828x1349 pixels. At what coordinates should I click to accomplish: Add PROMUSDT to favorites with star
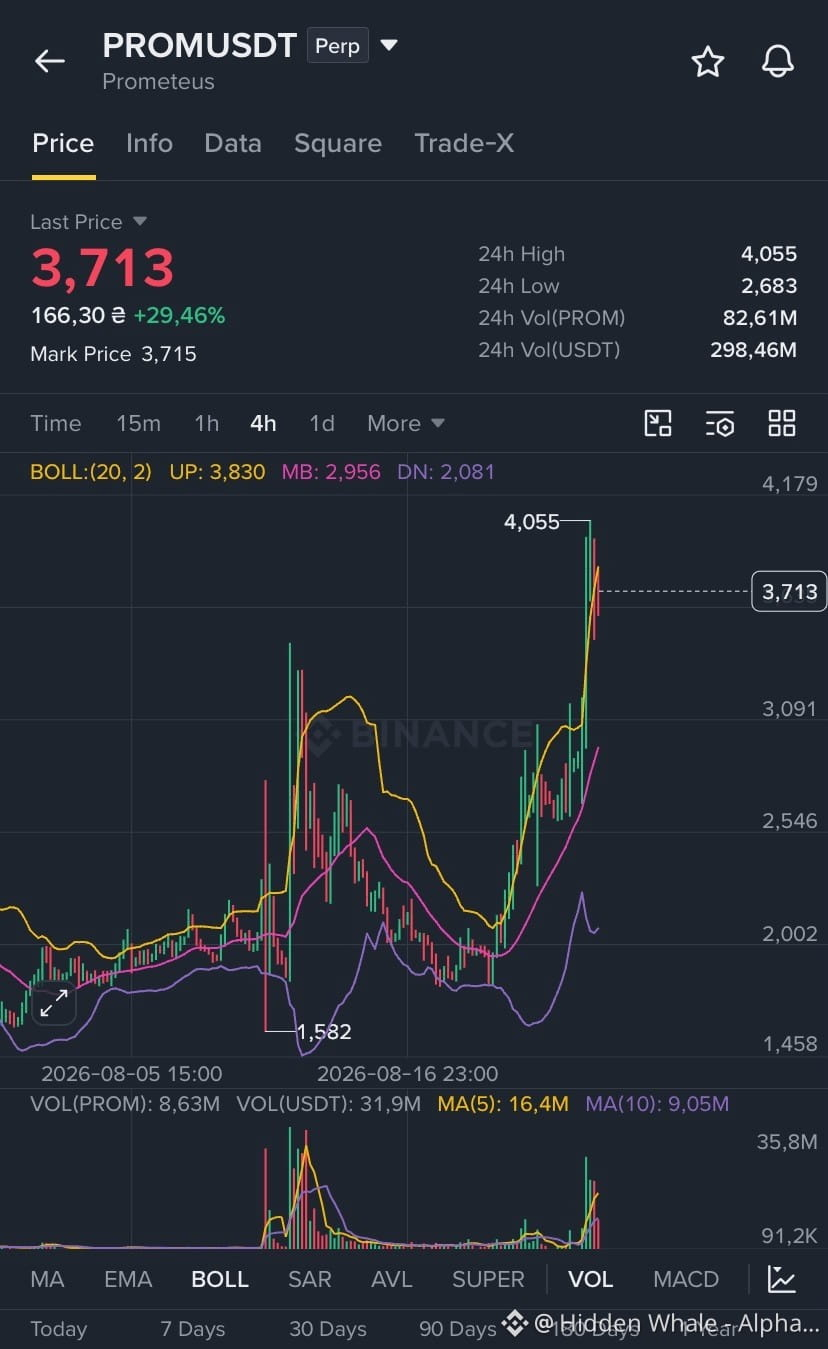(708, 62)
